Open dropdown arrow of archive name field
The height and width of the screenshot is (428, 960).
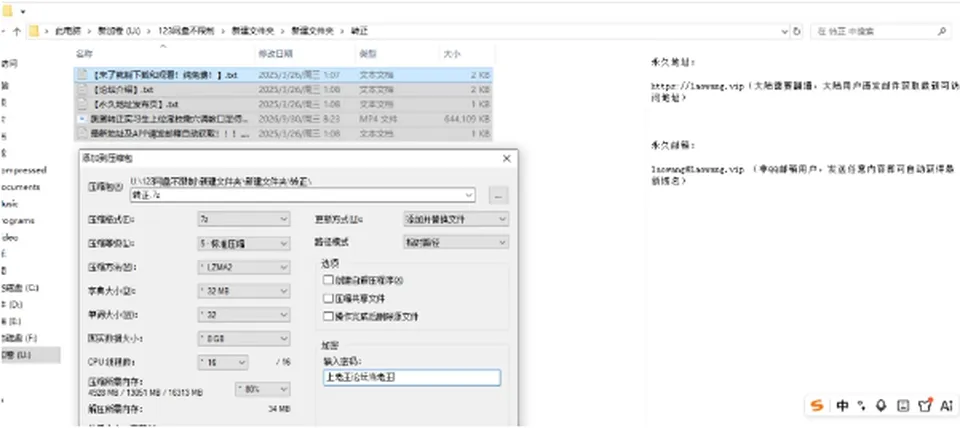coord(470,195)
